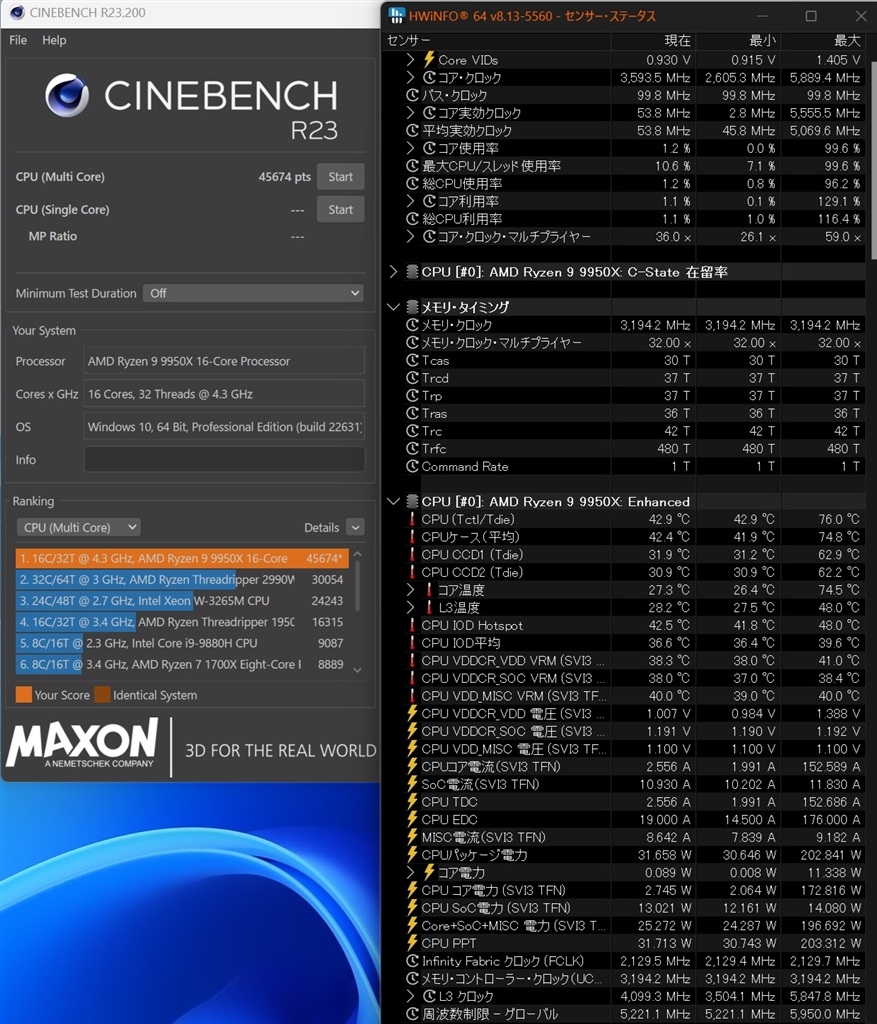The image size is (877, 1024).
Task: Click the chip icon beside メモリ・タイミング
Action: pos(412,306)
